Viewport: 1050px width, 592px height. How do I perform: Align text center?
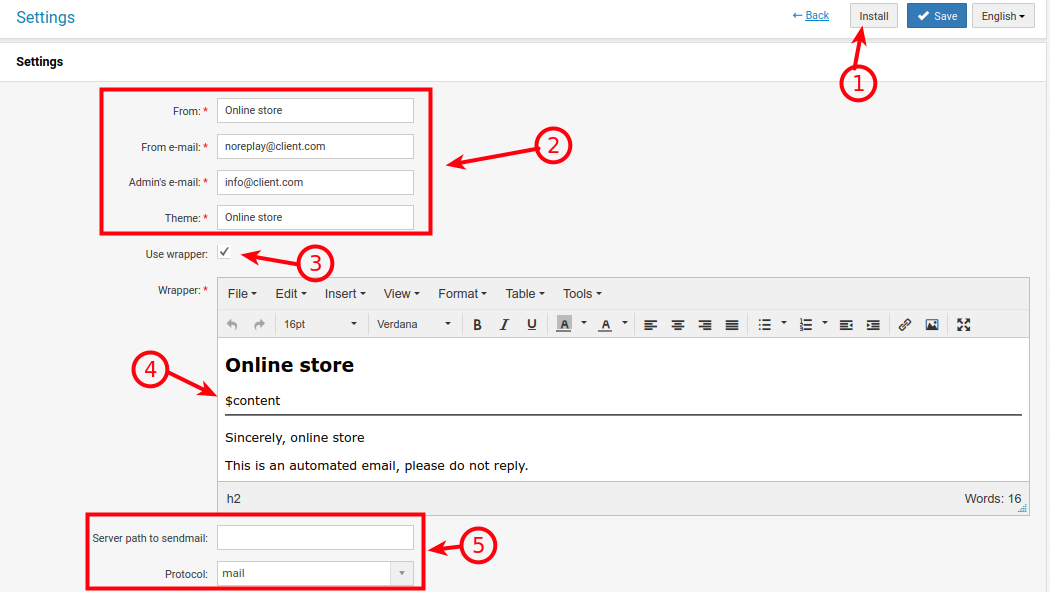[x=678, y=325]
